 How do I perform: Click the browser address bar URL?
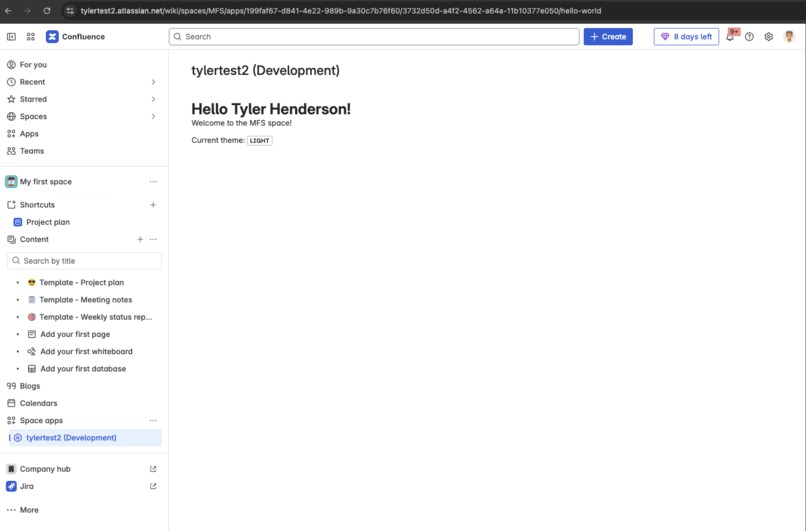tap(341, 11)
